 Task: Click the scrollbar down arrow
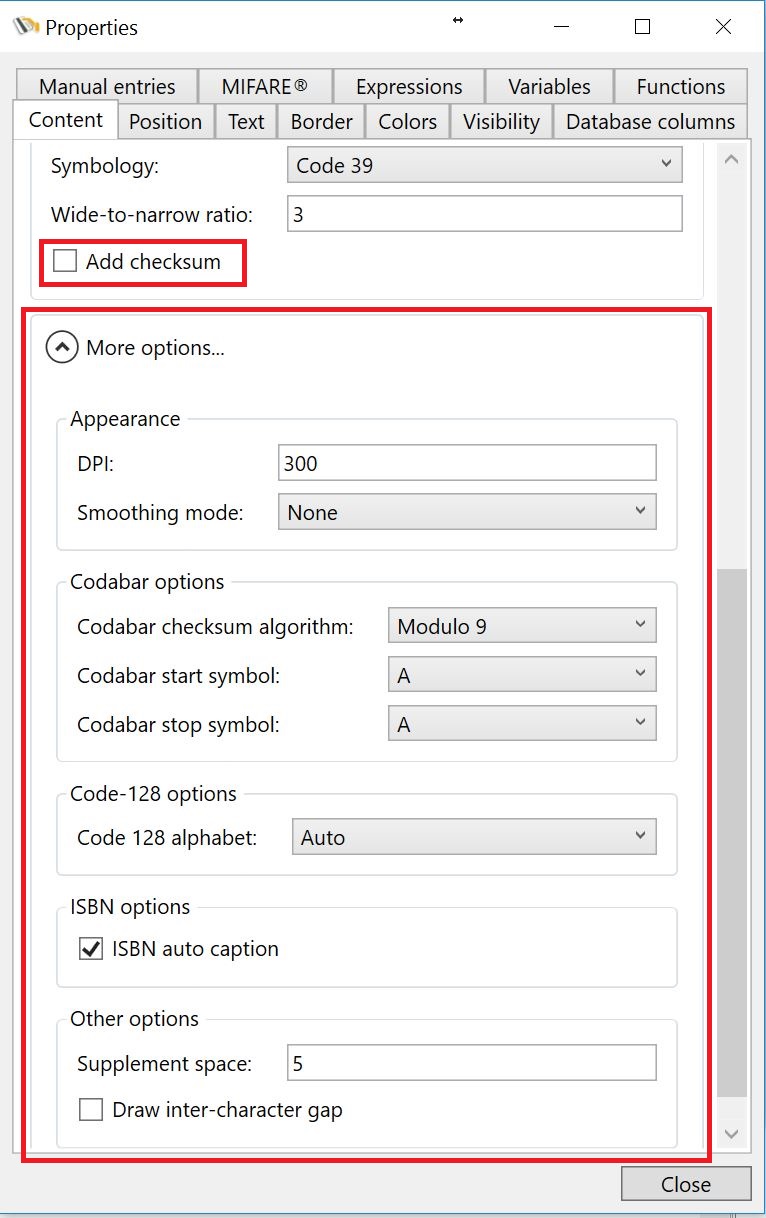(x=732, y=1133)
